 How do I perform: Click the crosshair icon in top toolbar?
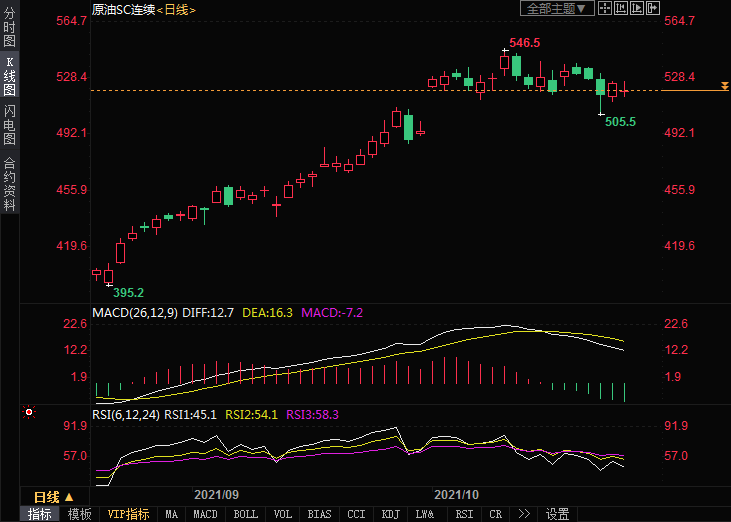point(606,8)
